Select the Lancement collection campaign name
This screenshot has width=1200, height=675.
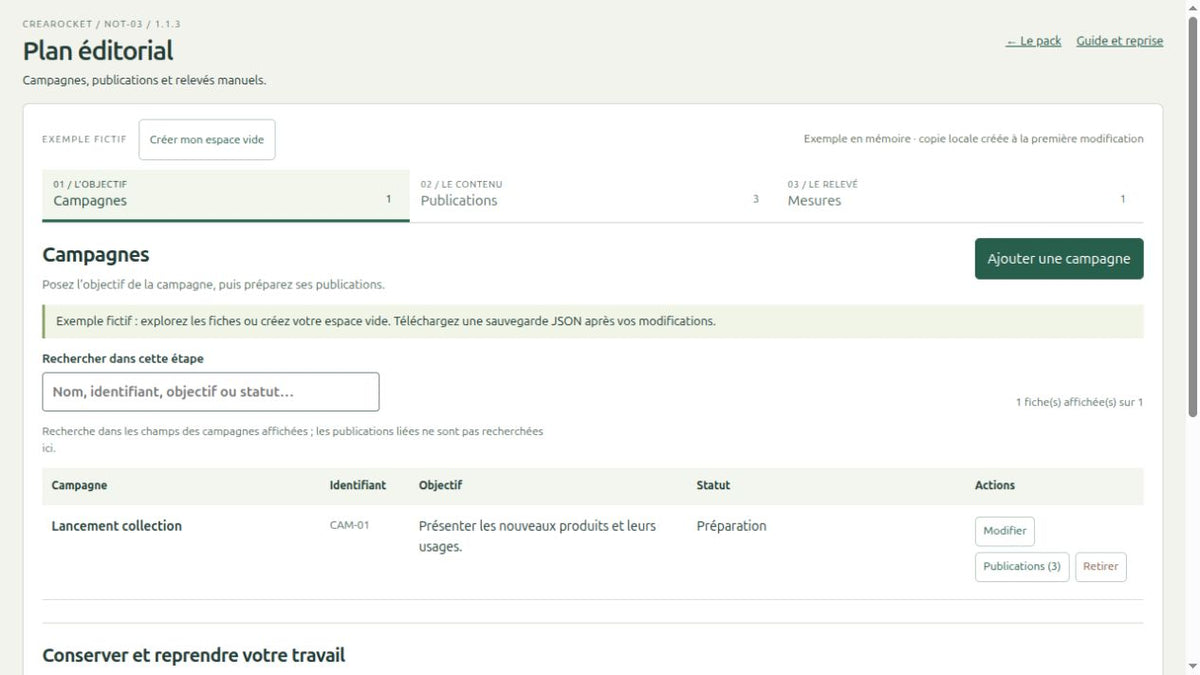coord(117,526)
